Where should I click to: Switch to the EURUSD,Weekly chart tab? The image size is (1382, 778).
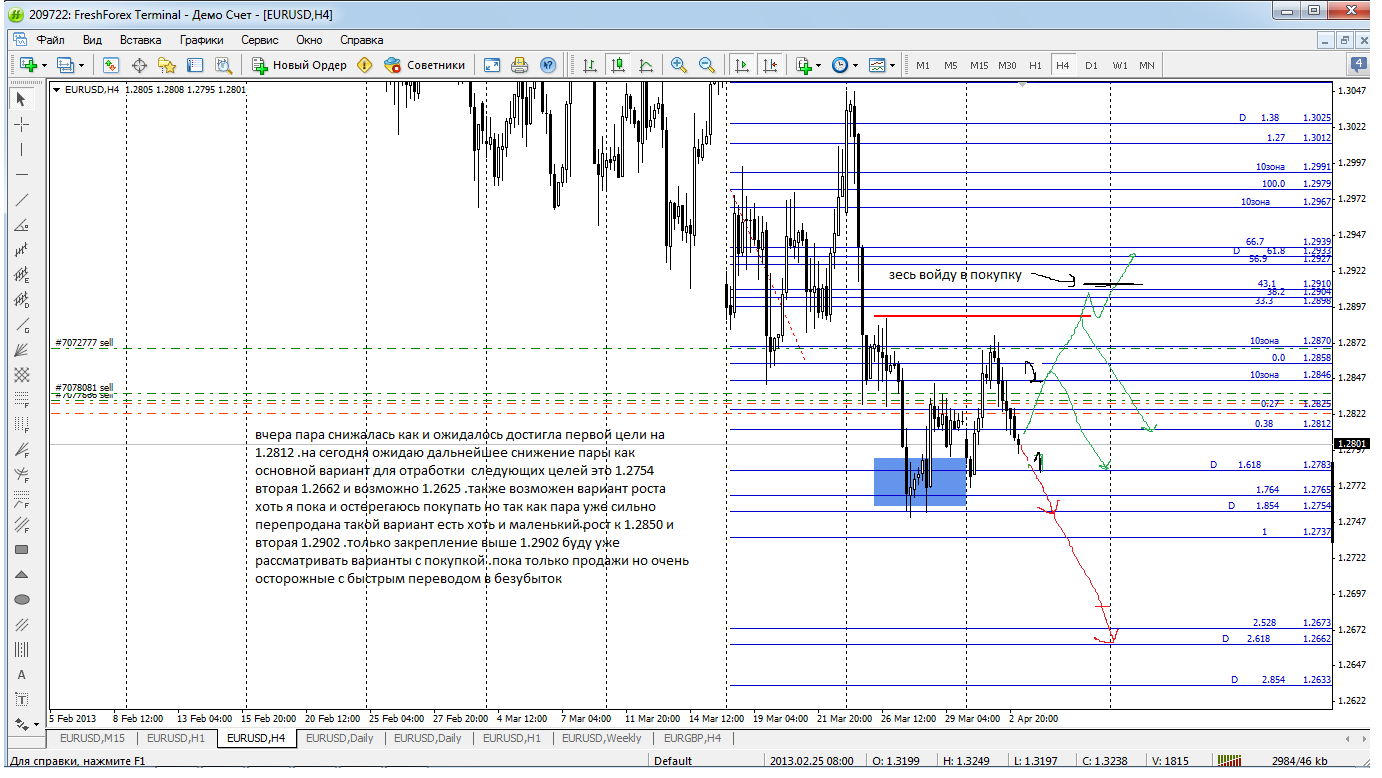(601, 738)
